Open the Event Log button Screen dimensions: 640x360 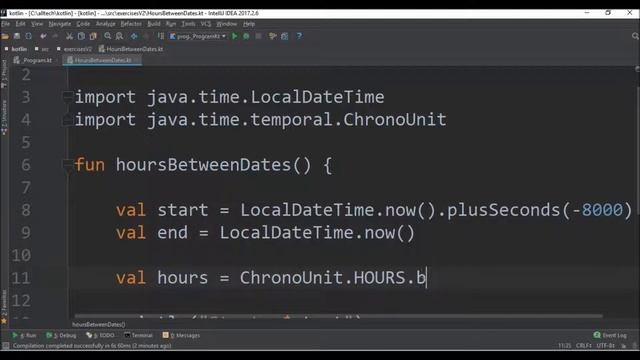pos(610,335)
